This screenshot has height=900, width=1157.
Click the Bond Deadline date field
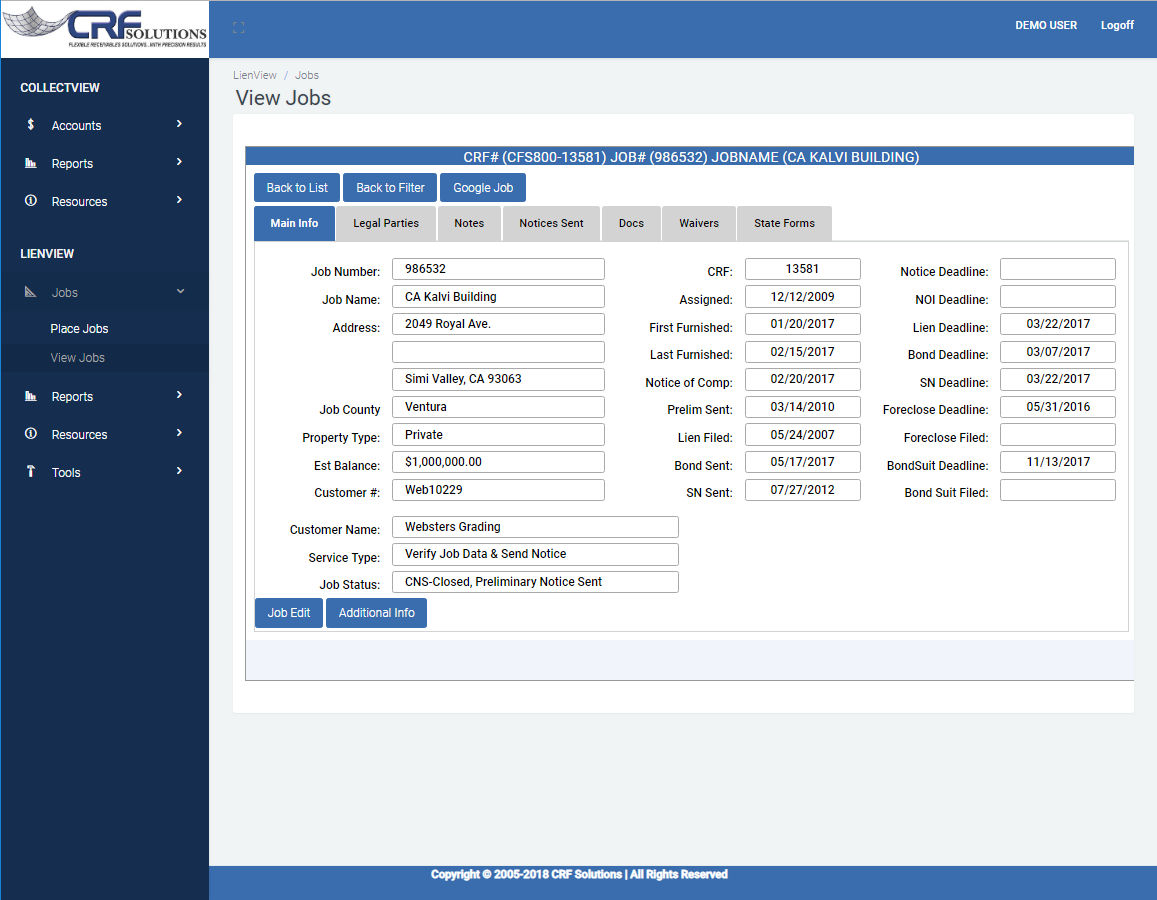1057,352
